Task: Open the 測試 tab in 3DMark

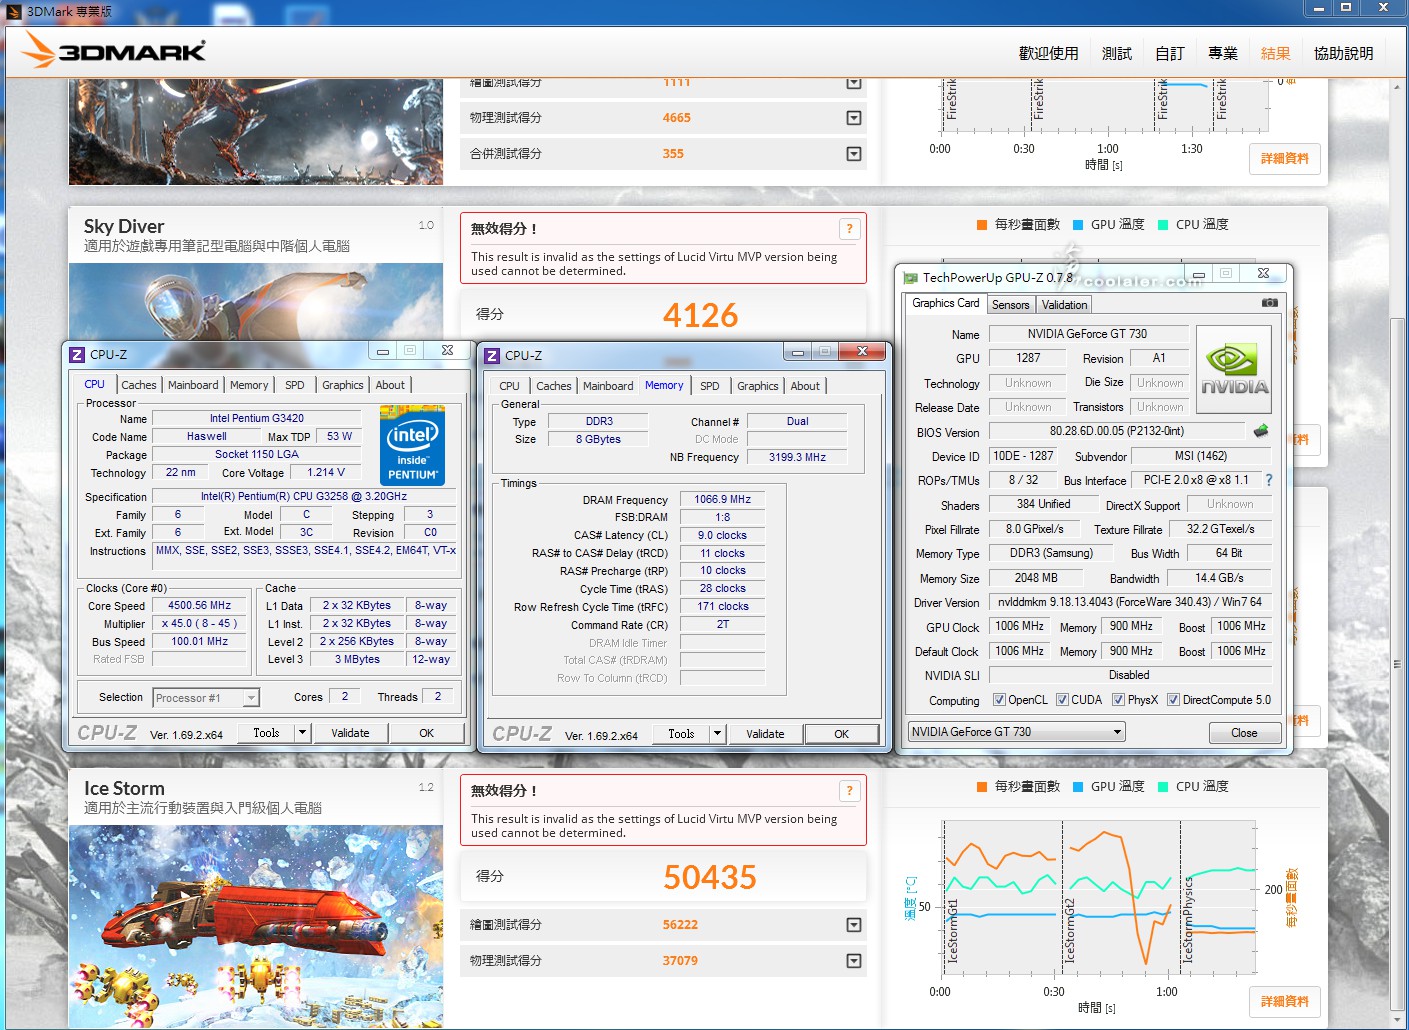Action: (x=1117, y=53)
